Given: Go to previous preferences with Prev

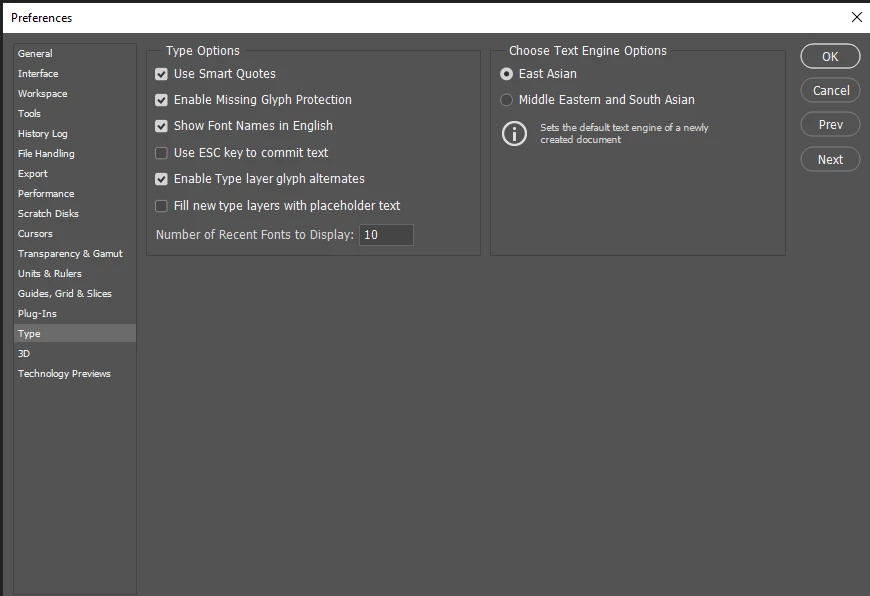Looking at the screenshot, I should 830,125.
